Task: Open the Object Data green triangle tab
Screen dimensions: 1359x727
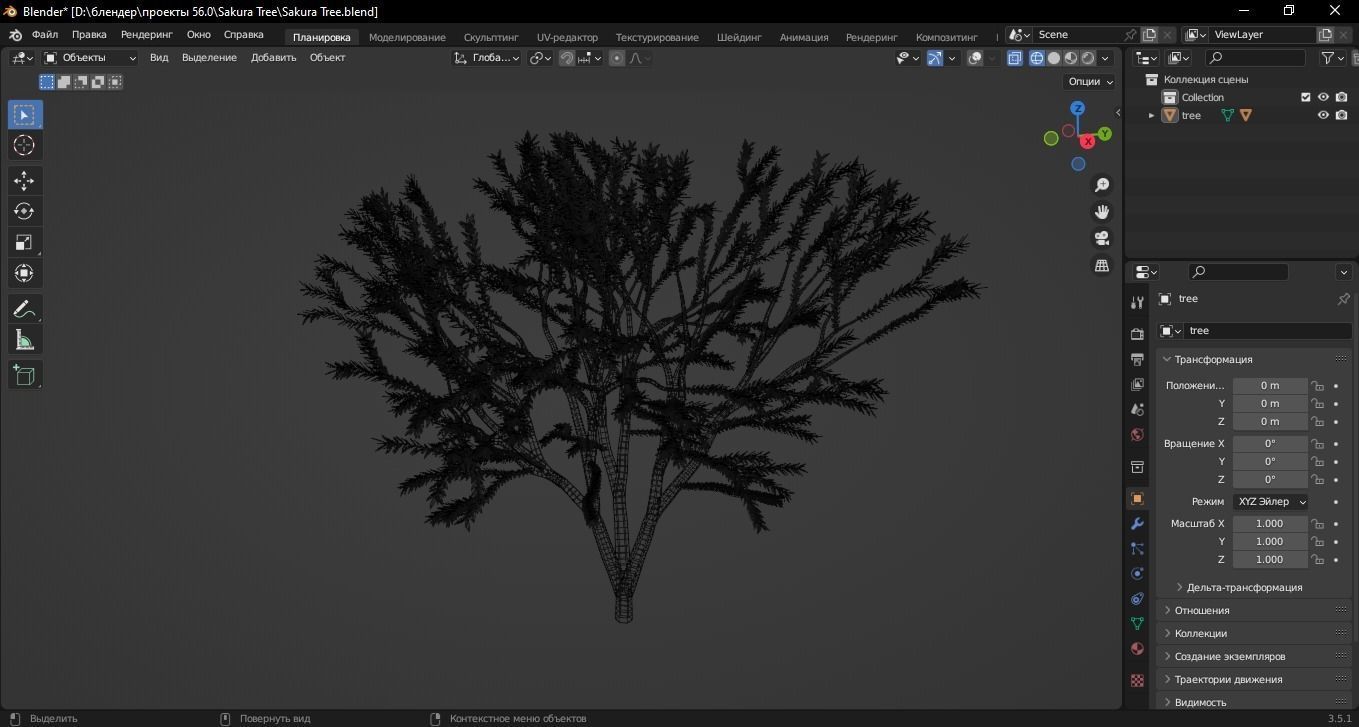Action: pos(1137,623)
